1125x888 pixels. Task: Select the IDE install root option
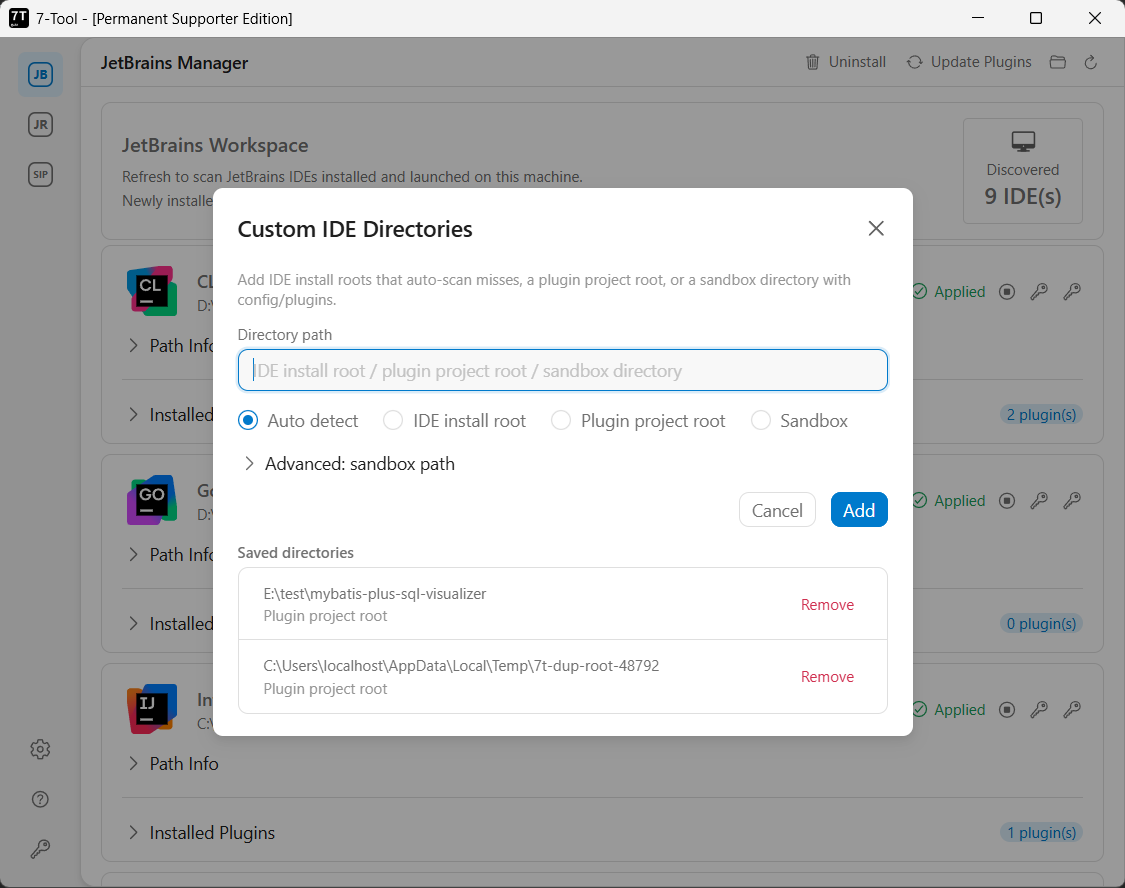click(x=455, y=420)
